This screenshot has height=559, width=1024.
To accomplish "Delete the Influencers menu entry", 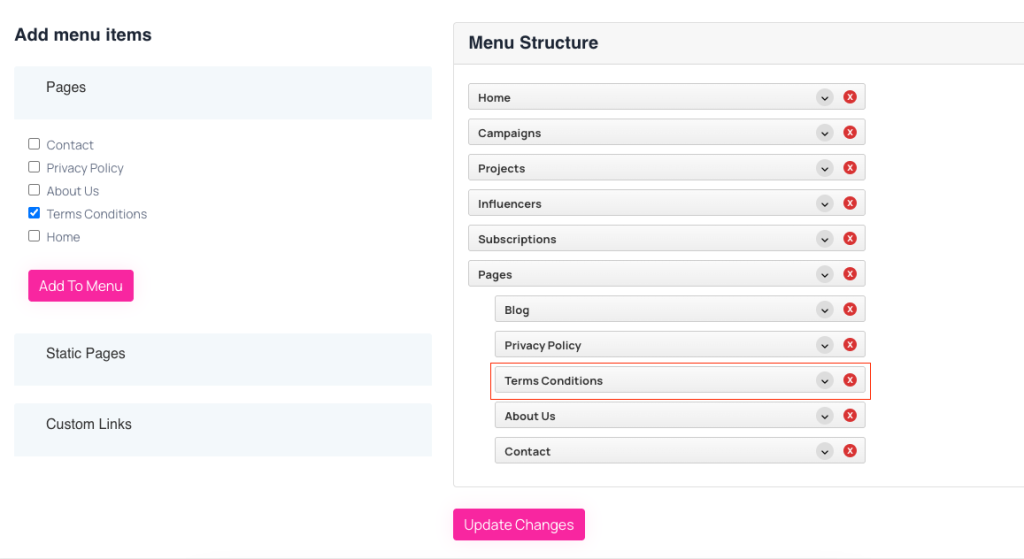I will tap(850, 203).
